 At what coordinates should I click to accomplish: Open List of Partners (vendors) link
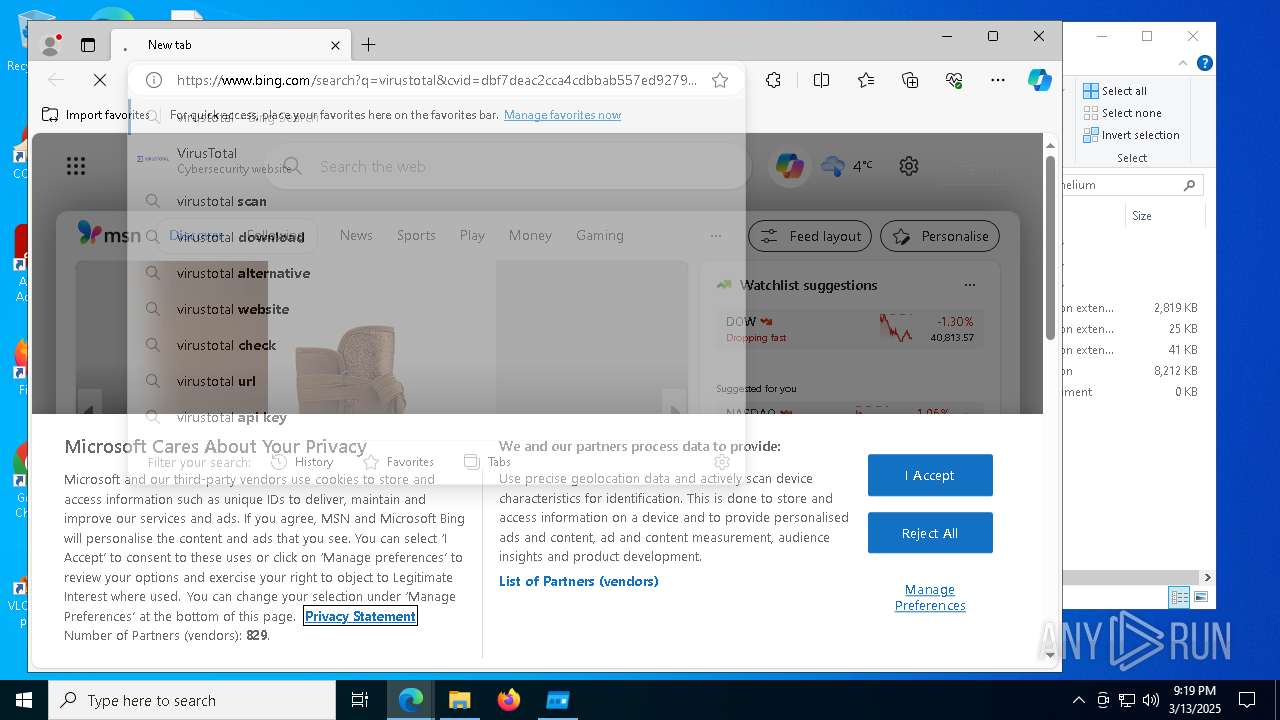[x=579, y=581]
